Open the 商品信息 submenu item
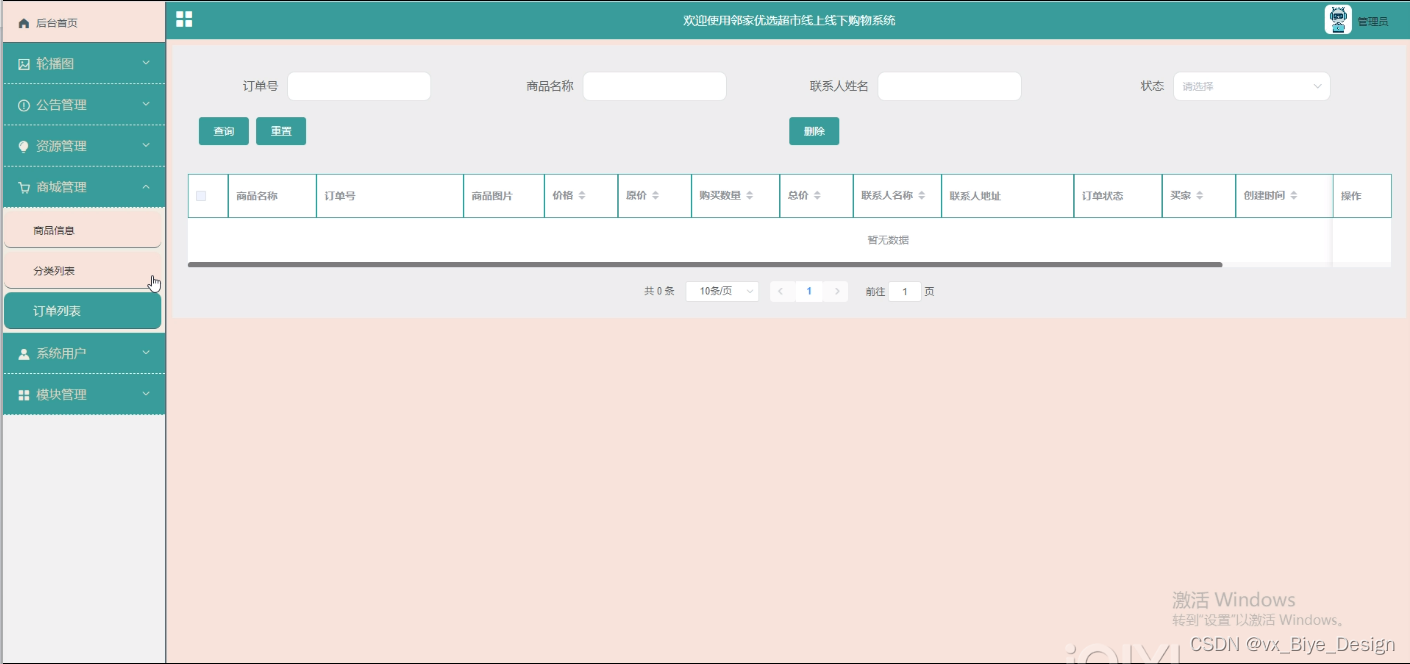 click(83, 230)
